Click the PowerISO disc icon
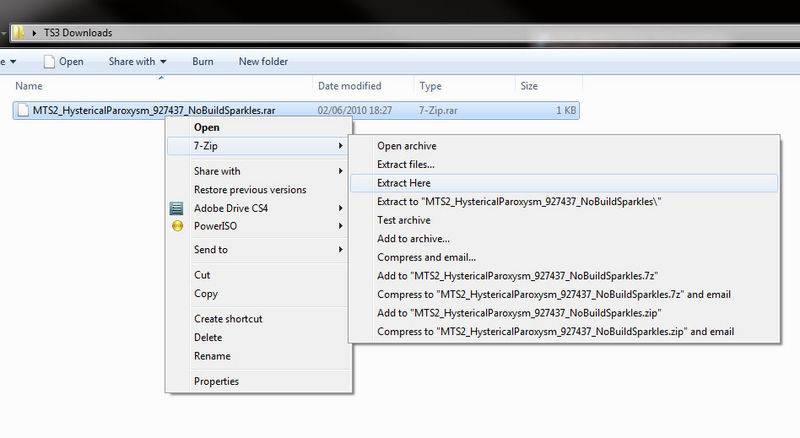This screenshot has width=800, height=438. pyautogui.click(x=177, y=226)
